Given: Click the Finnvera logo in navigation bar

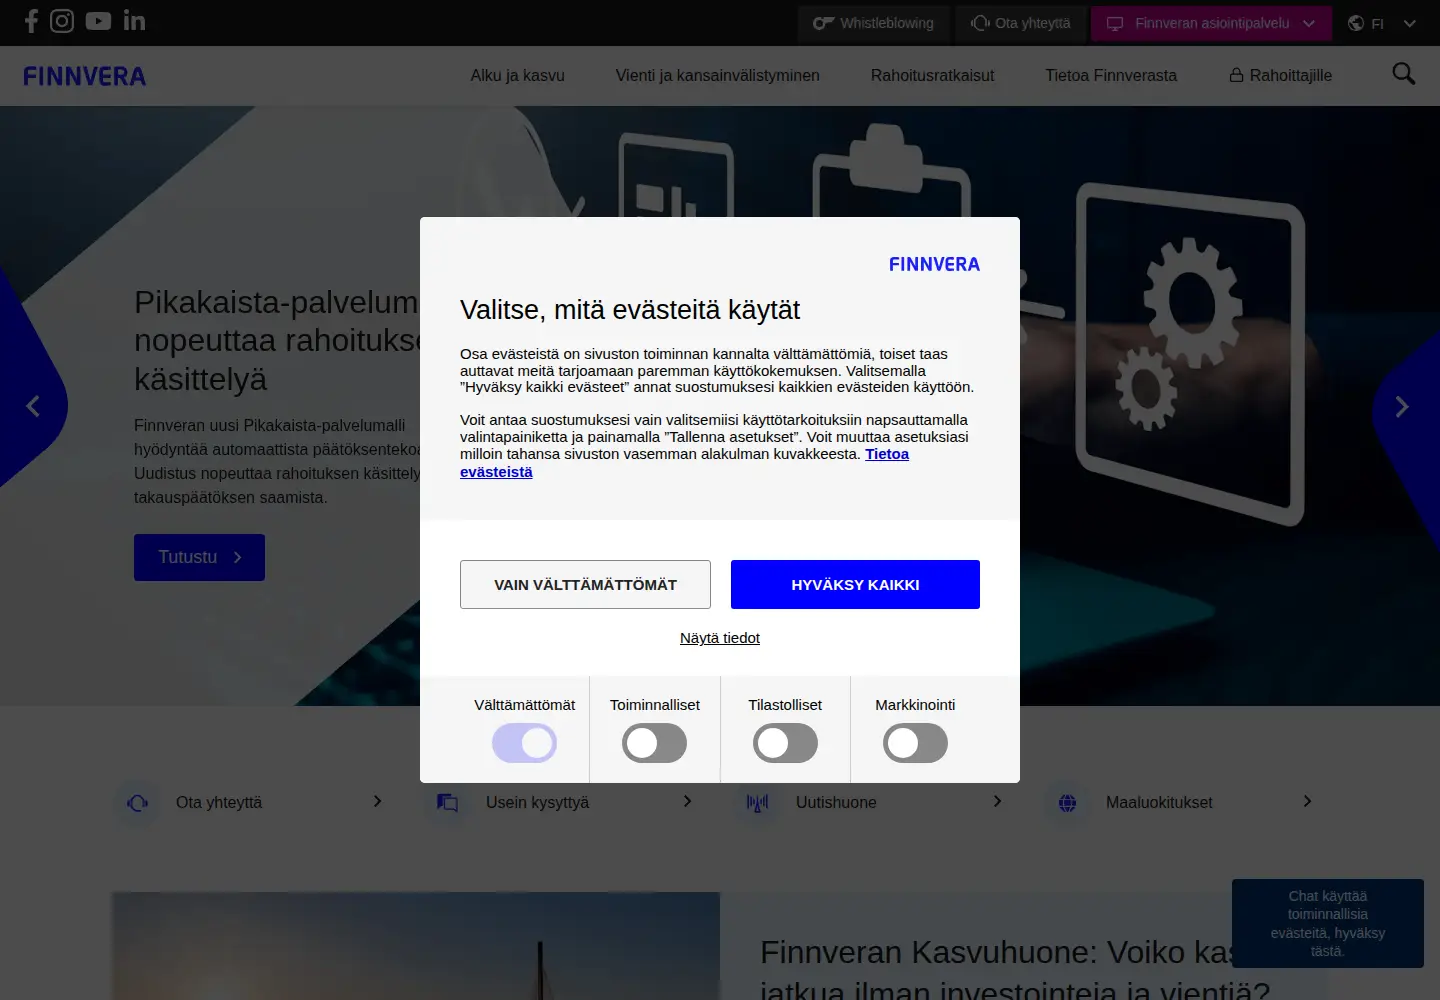Looking at the screenshot, I should coord(85,76).
